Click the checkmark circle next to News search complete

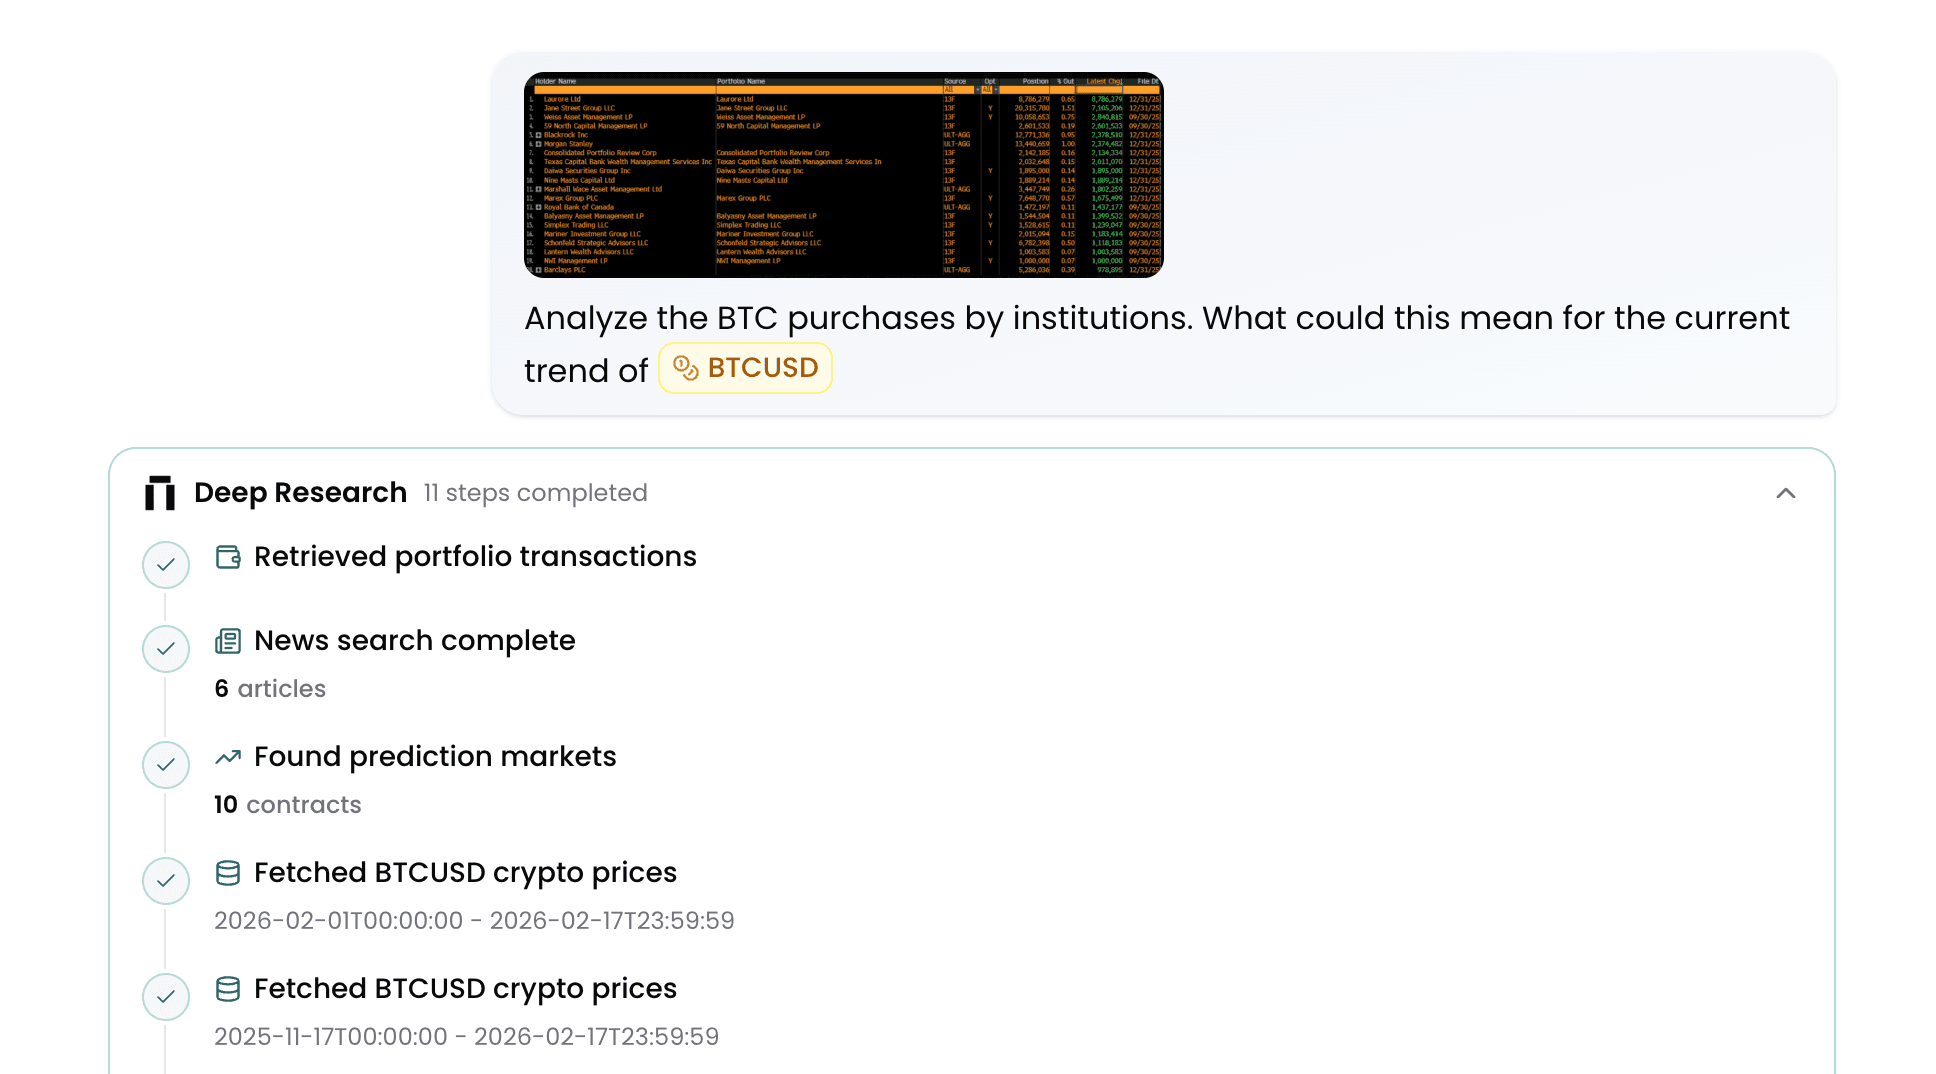165,649
